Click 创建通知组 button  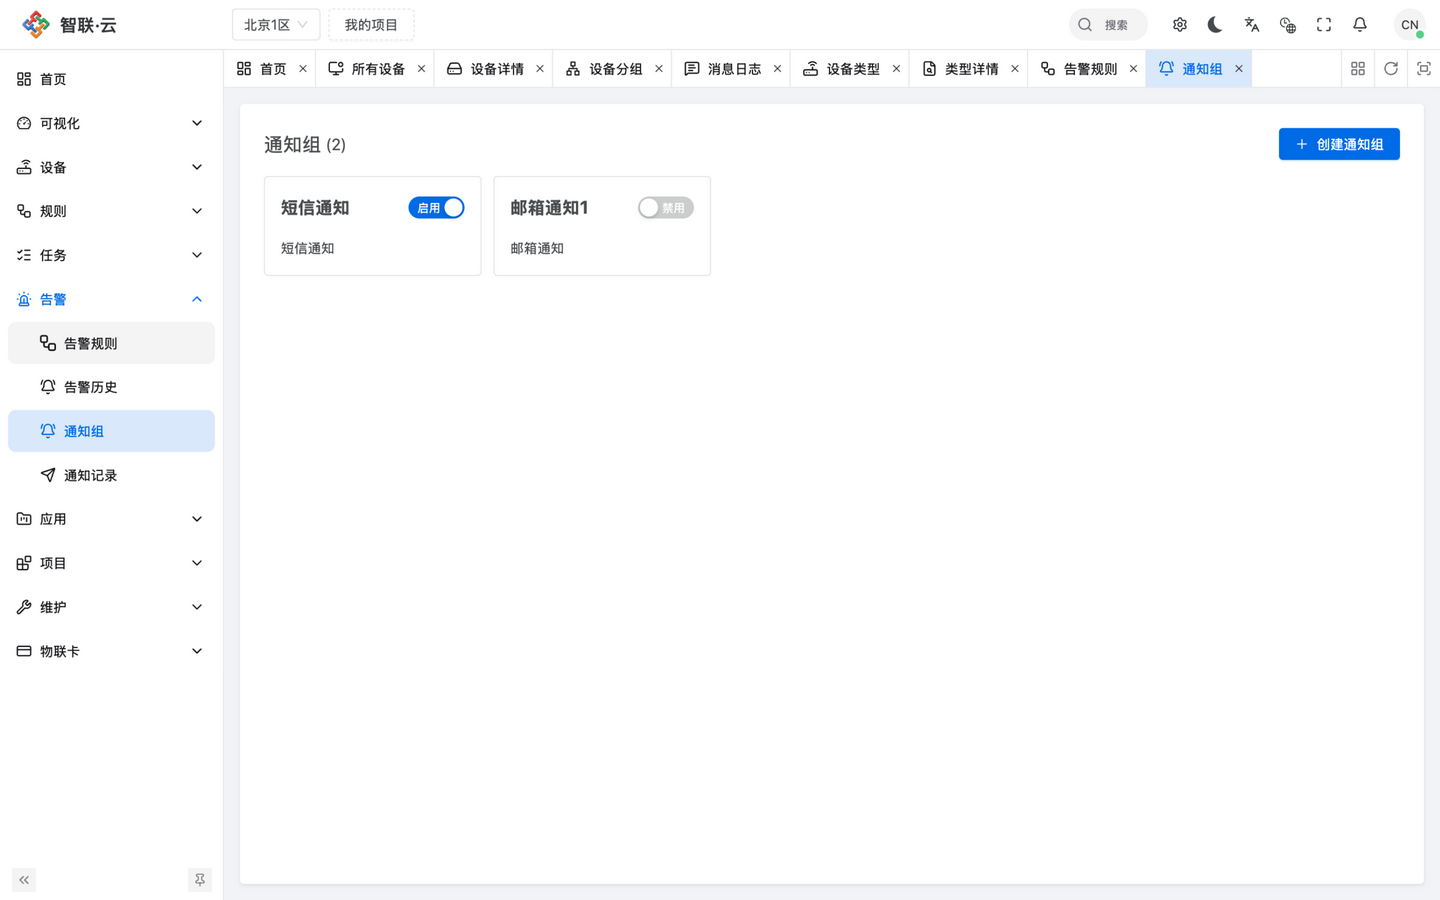(x=1339, y=144)
